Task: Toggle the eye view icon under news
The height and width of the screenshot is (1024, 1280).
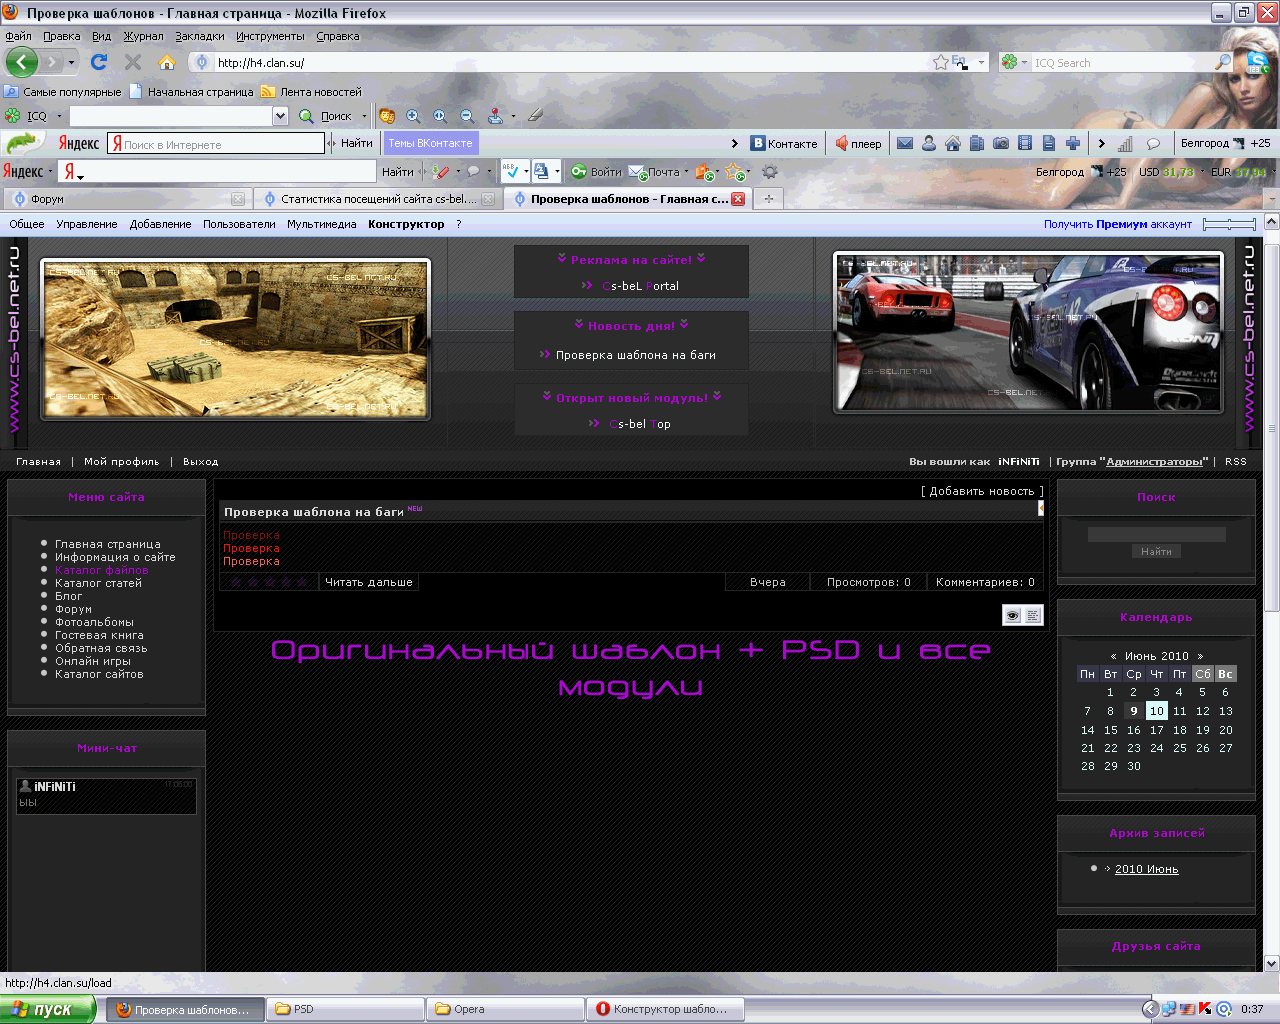Action: pyautogui.click(x=1013, y=615)
